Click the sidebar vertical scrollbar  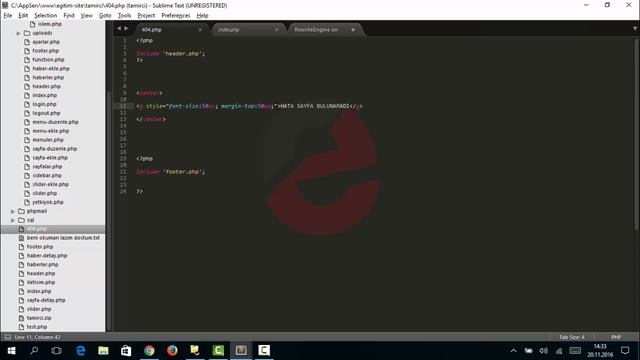[x=108, y=212]
